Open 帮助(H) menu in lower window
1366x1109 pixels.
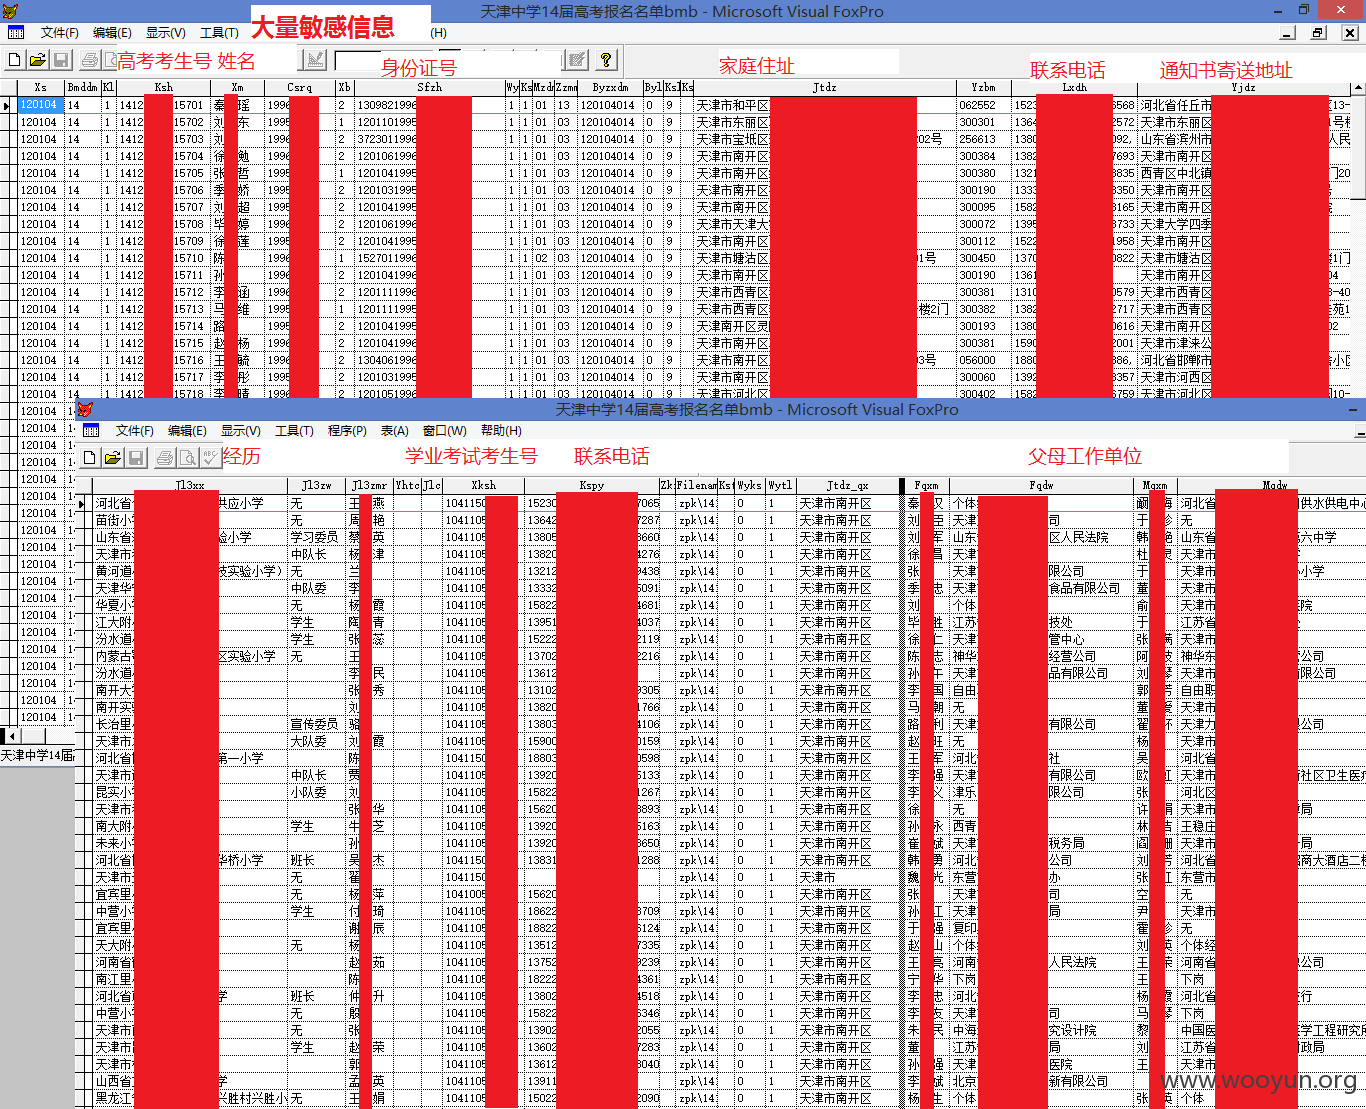(501, 431)
